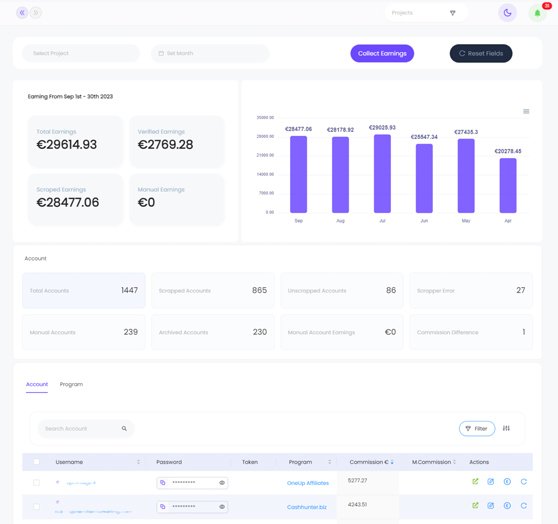Viewport: 558px width, 524px height.
Task: Click the Reset Fields button
Action: click(481, 53)
